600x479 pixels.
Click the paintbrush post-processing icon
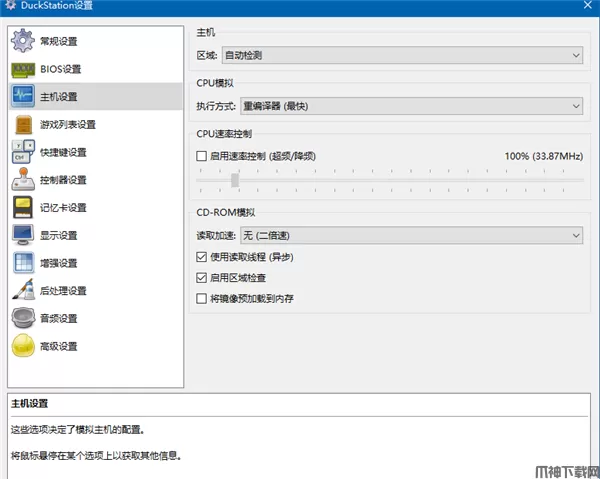23,290
